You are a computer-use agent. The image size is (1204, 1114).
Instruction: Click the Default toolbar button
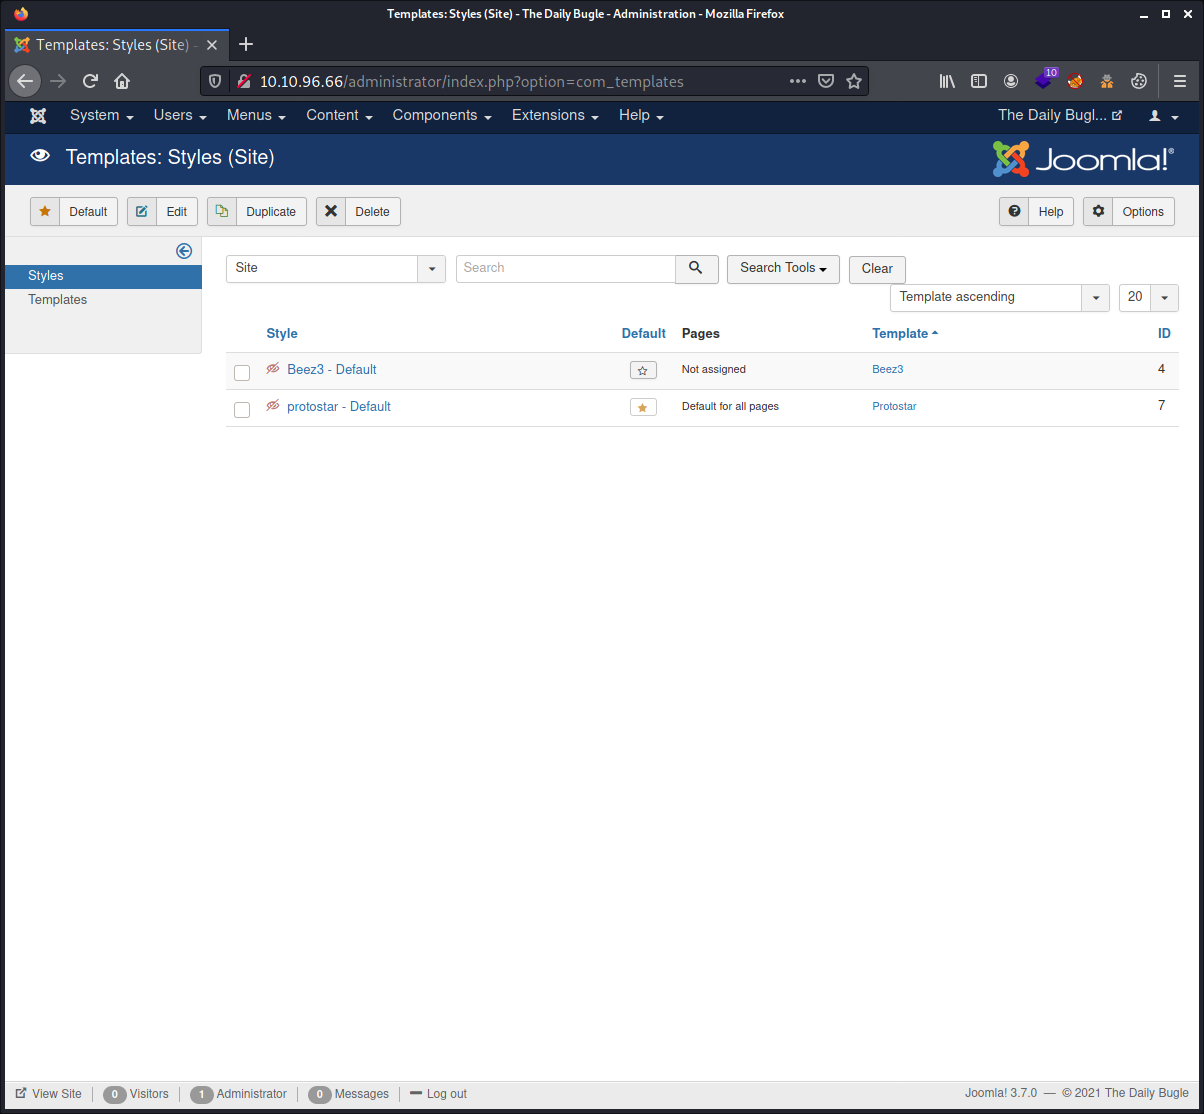click(x=74, y=212)
